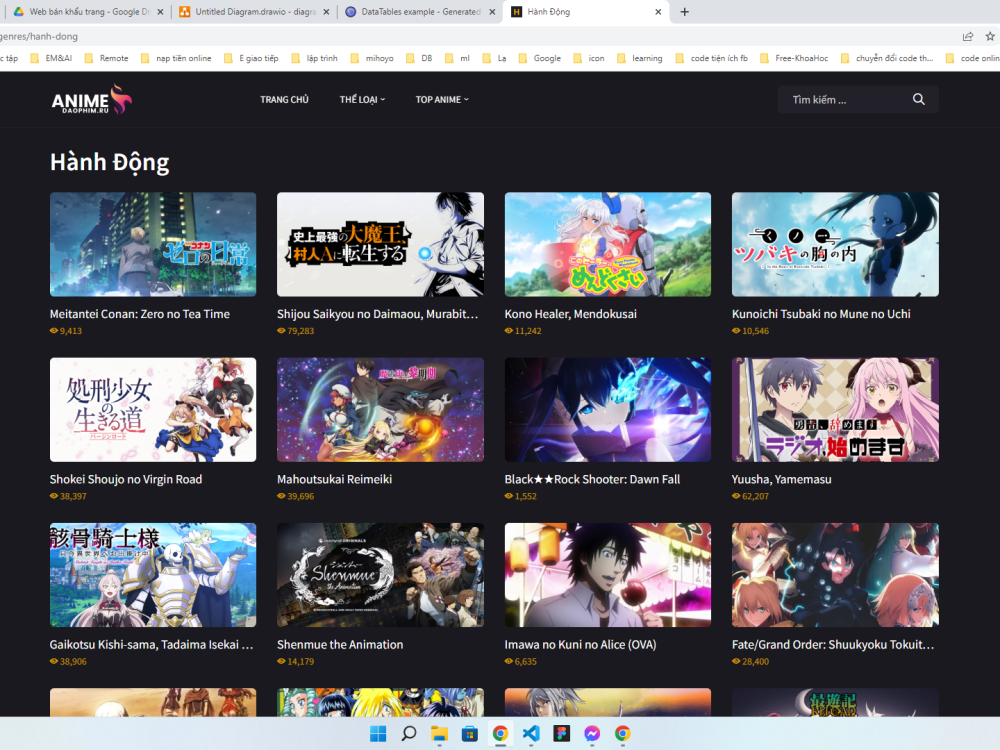Close the Hành Động browser tab
This screenshot has height=750, width=1000.
click(x=658, y=11)
